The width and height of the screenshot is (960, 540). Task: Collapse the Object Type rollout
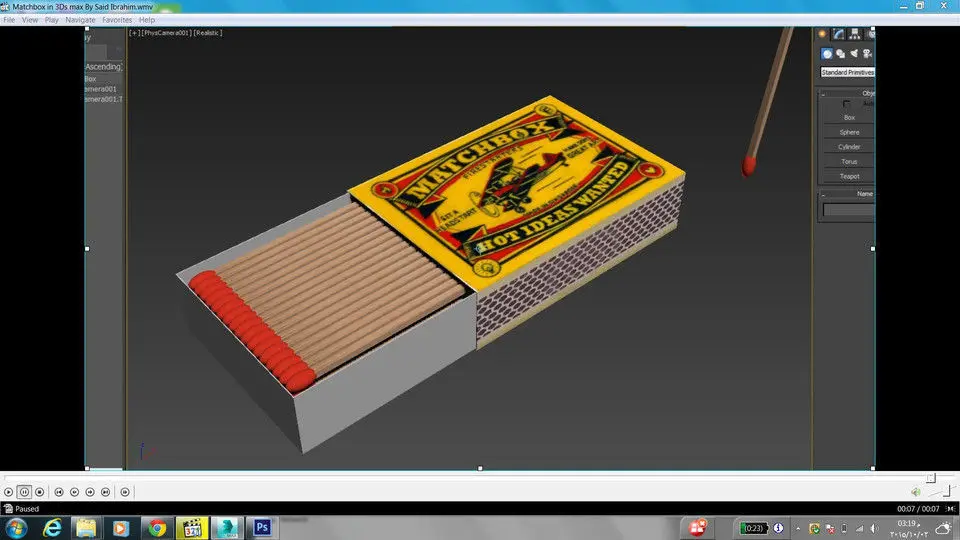pyautogui.click(x=823, y=94)
